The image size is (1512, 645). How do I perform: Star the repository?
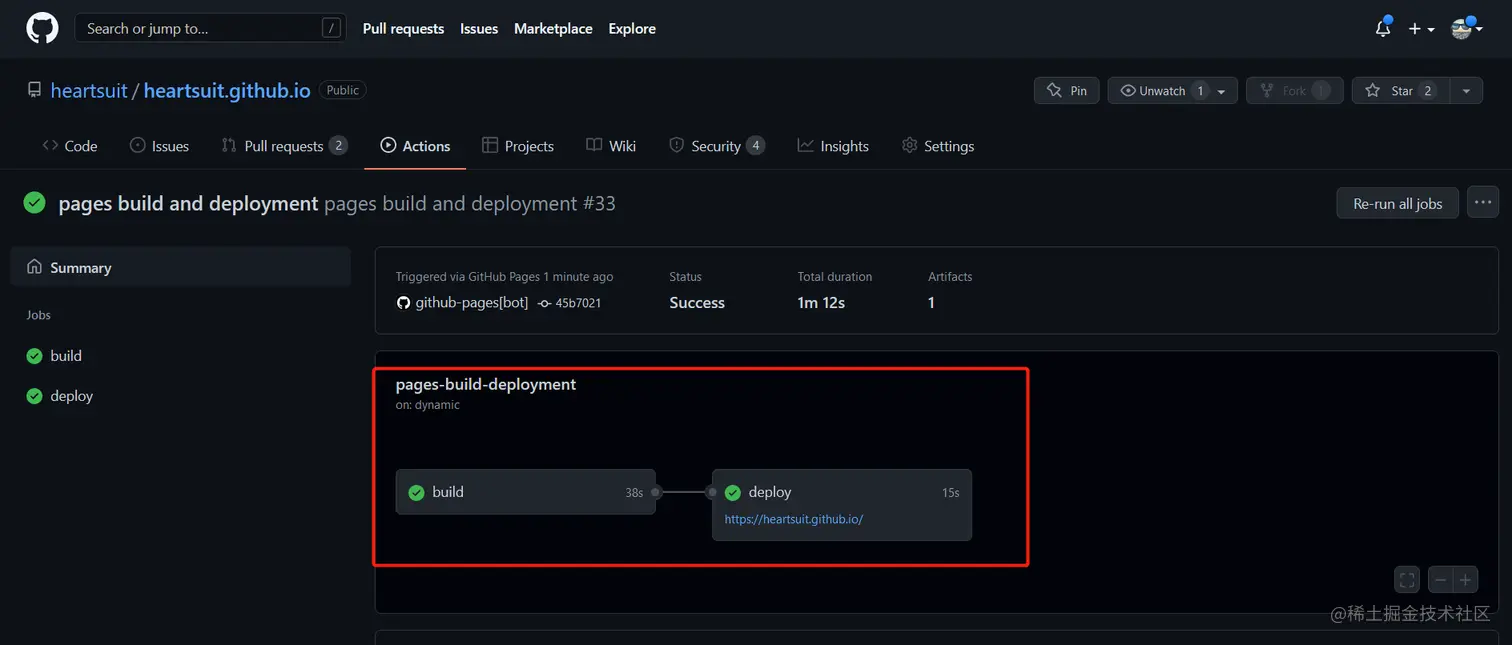1402,90
